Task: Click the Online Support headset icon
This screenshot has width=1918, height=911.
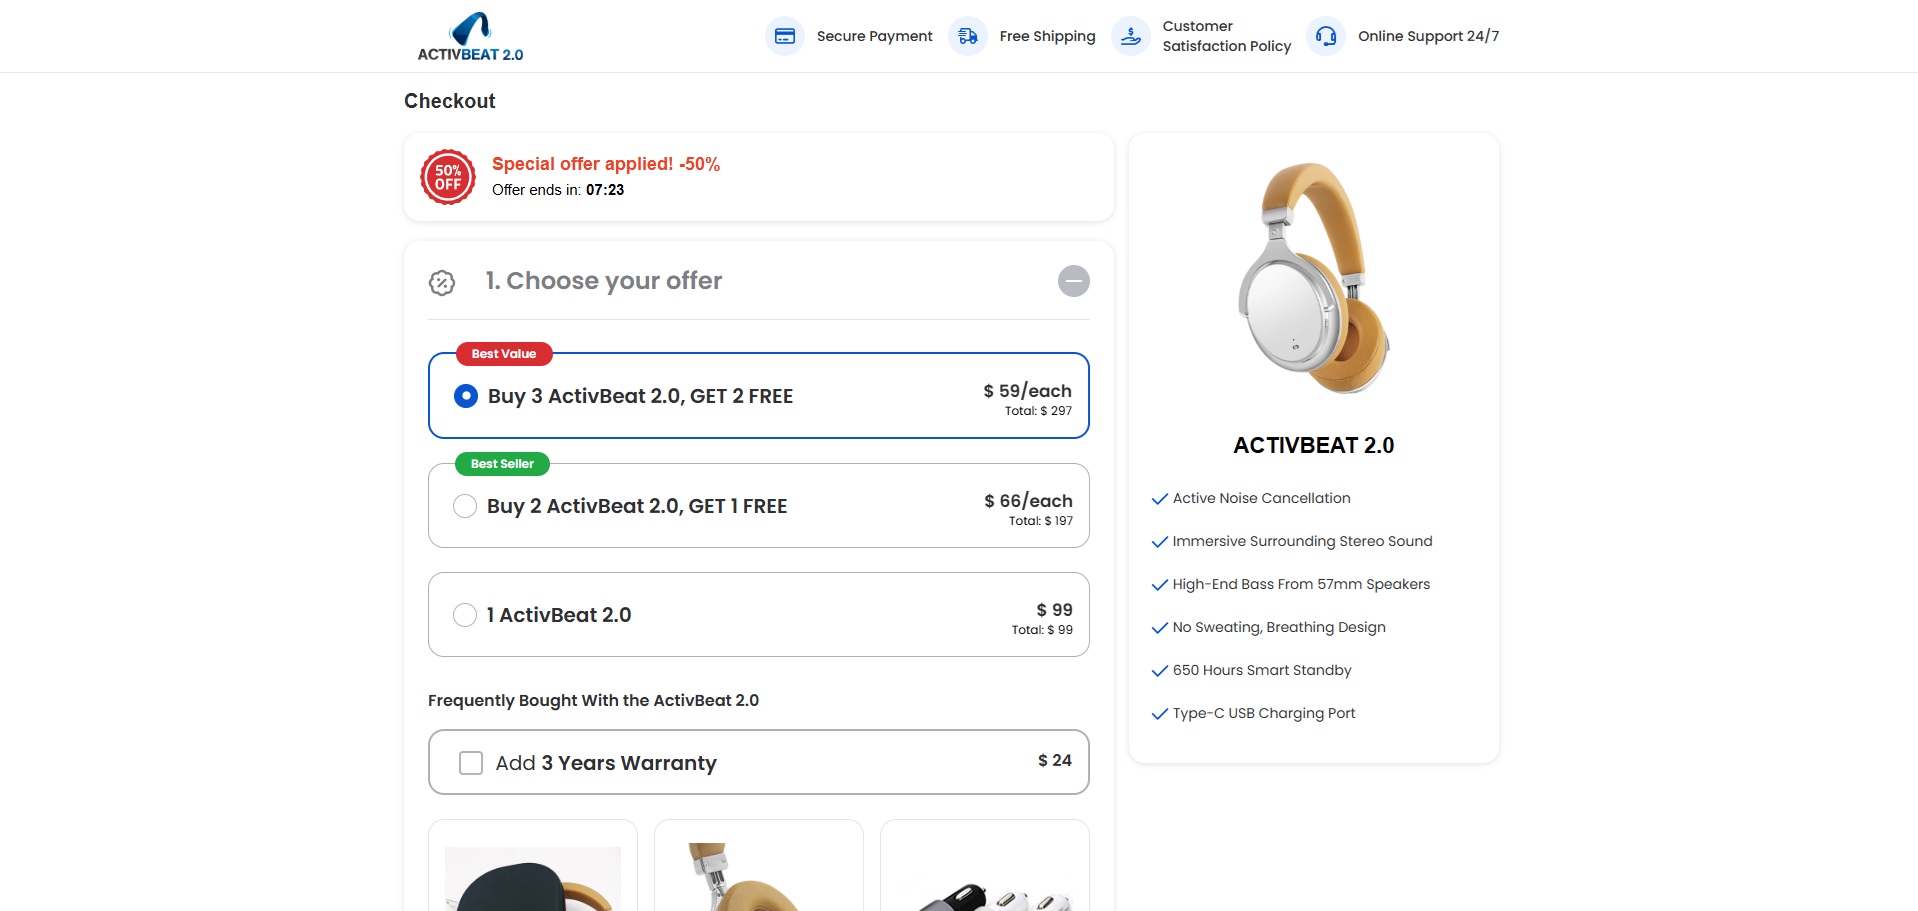Action: tap(1326, 37)
